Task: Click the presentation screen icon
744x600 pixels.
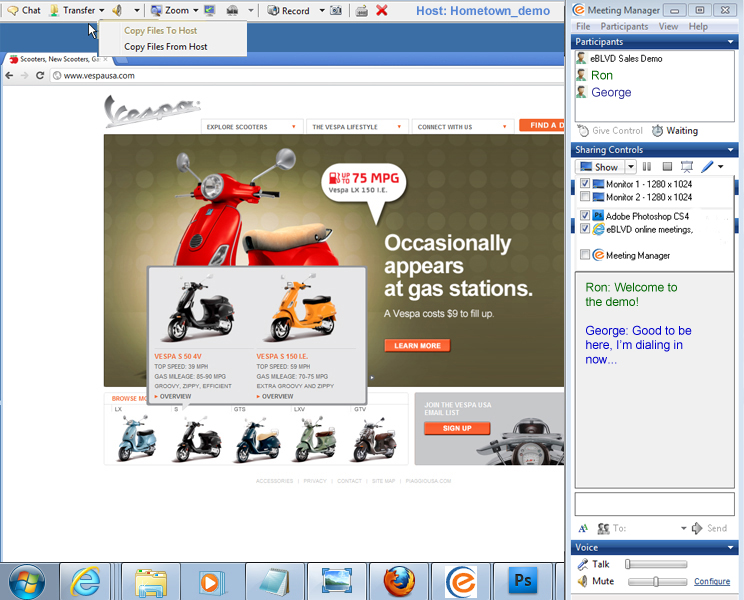Action: (x=687, y=166)
